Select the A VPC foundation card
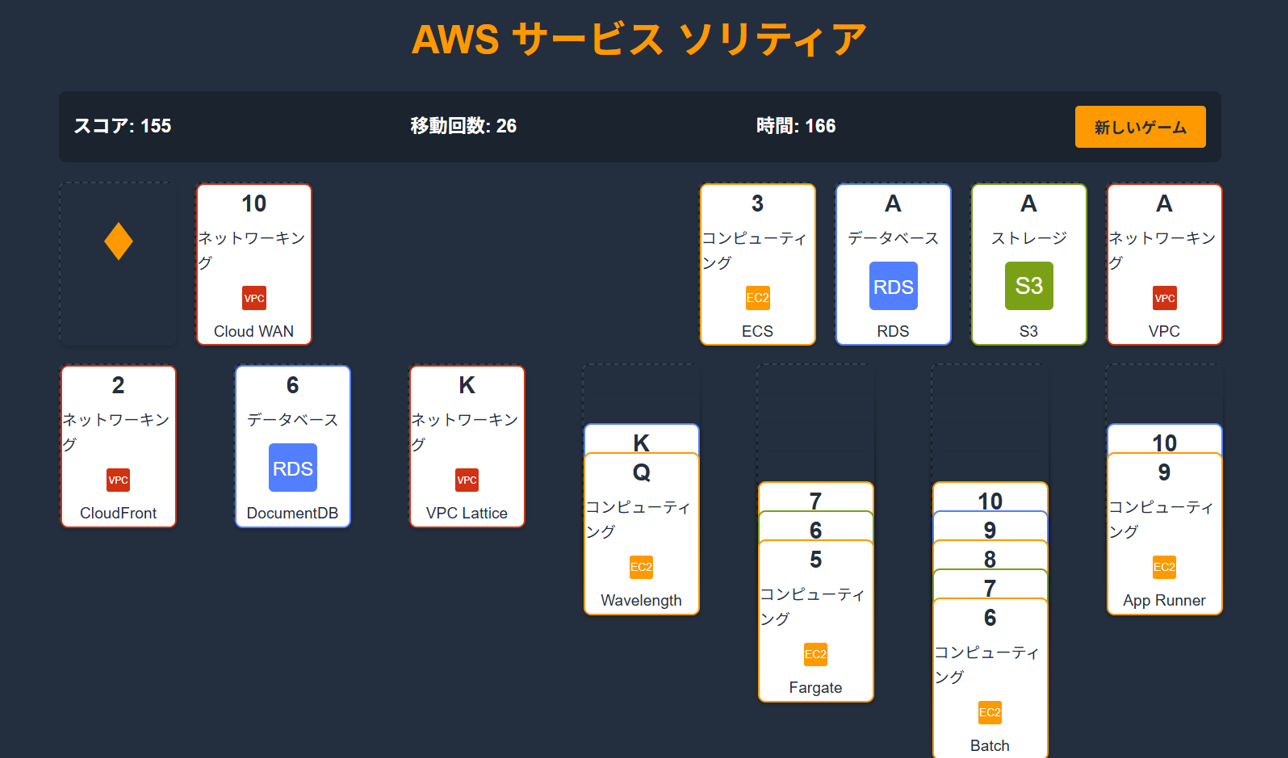The image size is (1288, 758). [1165, 264]
